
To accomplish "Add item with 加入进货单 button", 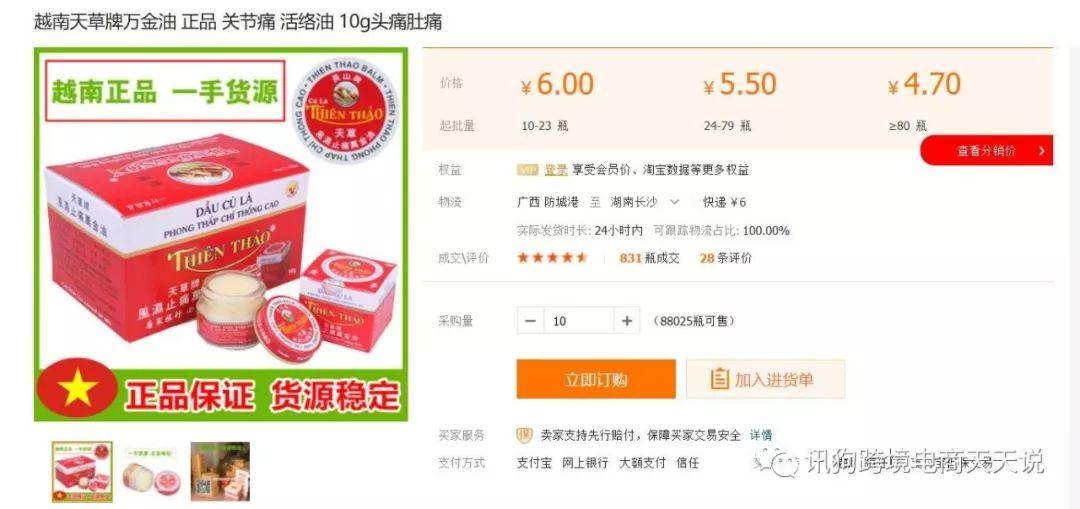I will 765,380.
